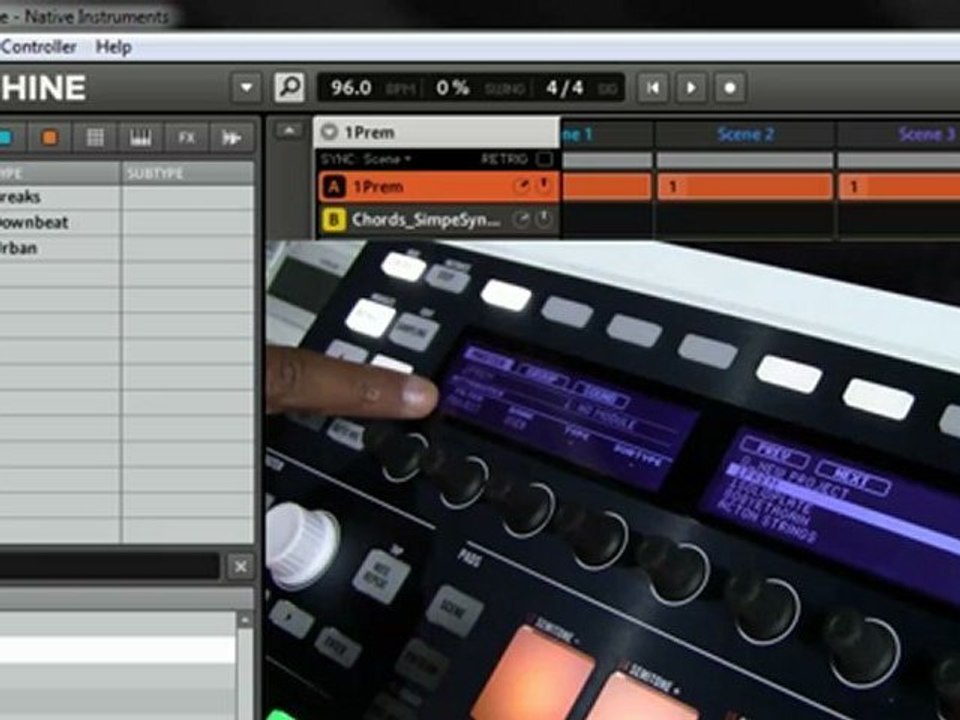This screenshot has width=960, height=720.
Task: Select the orange square browser filter icon
Action: [x=50, y=137]
